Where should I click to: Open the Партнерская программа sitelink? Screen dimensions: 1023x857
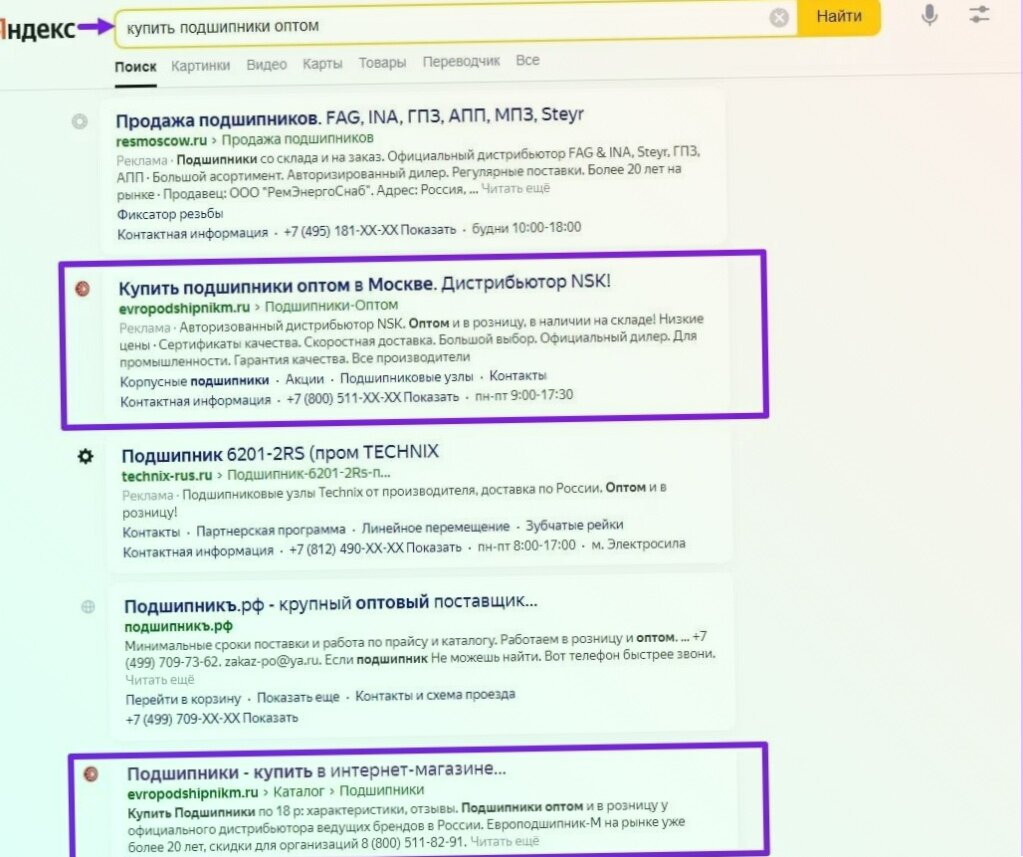point(271,529)
